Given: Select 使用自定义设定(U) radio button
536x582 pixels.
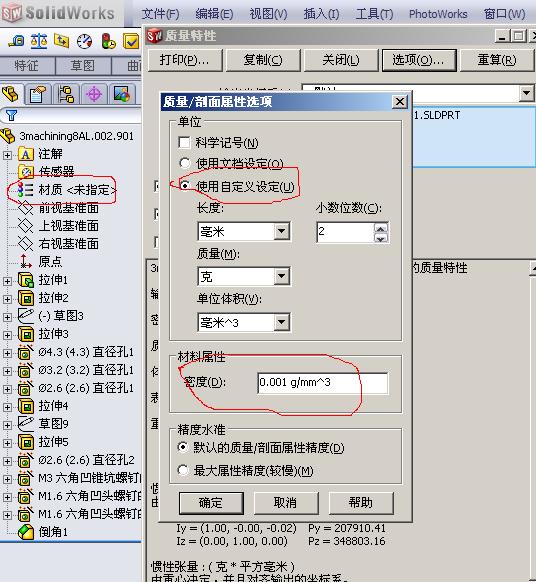Looking at the screenshot, I should point(184,186).
